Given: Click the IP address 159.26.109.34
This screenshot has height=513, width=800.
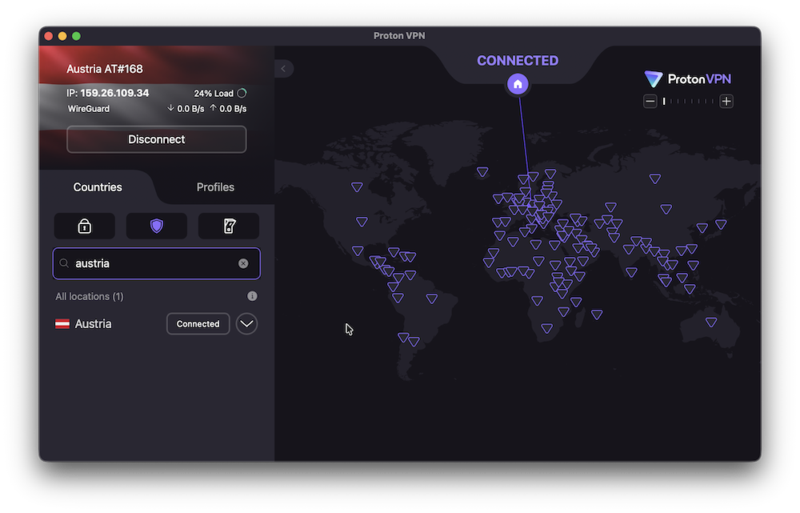Looking at the screenshot, I should click(114, 93).
